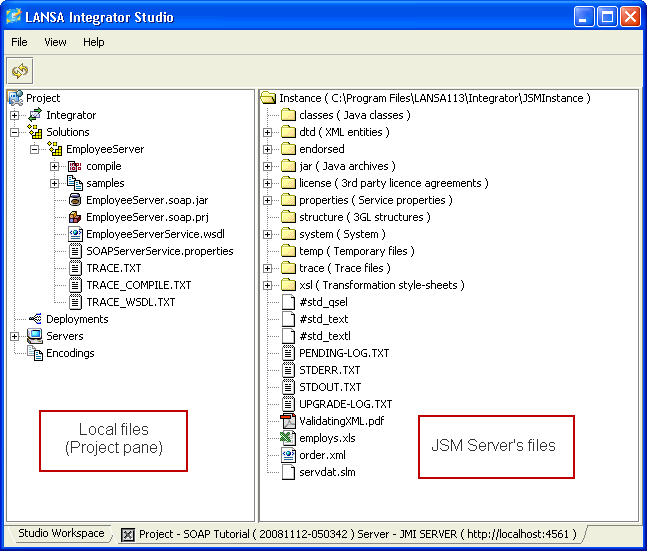Click the servdat.slm file icon
This screenshot has height=551, width=647.
(x=288, y=472)
